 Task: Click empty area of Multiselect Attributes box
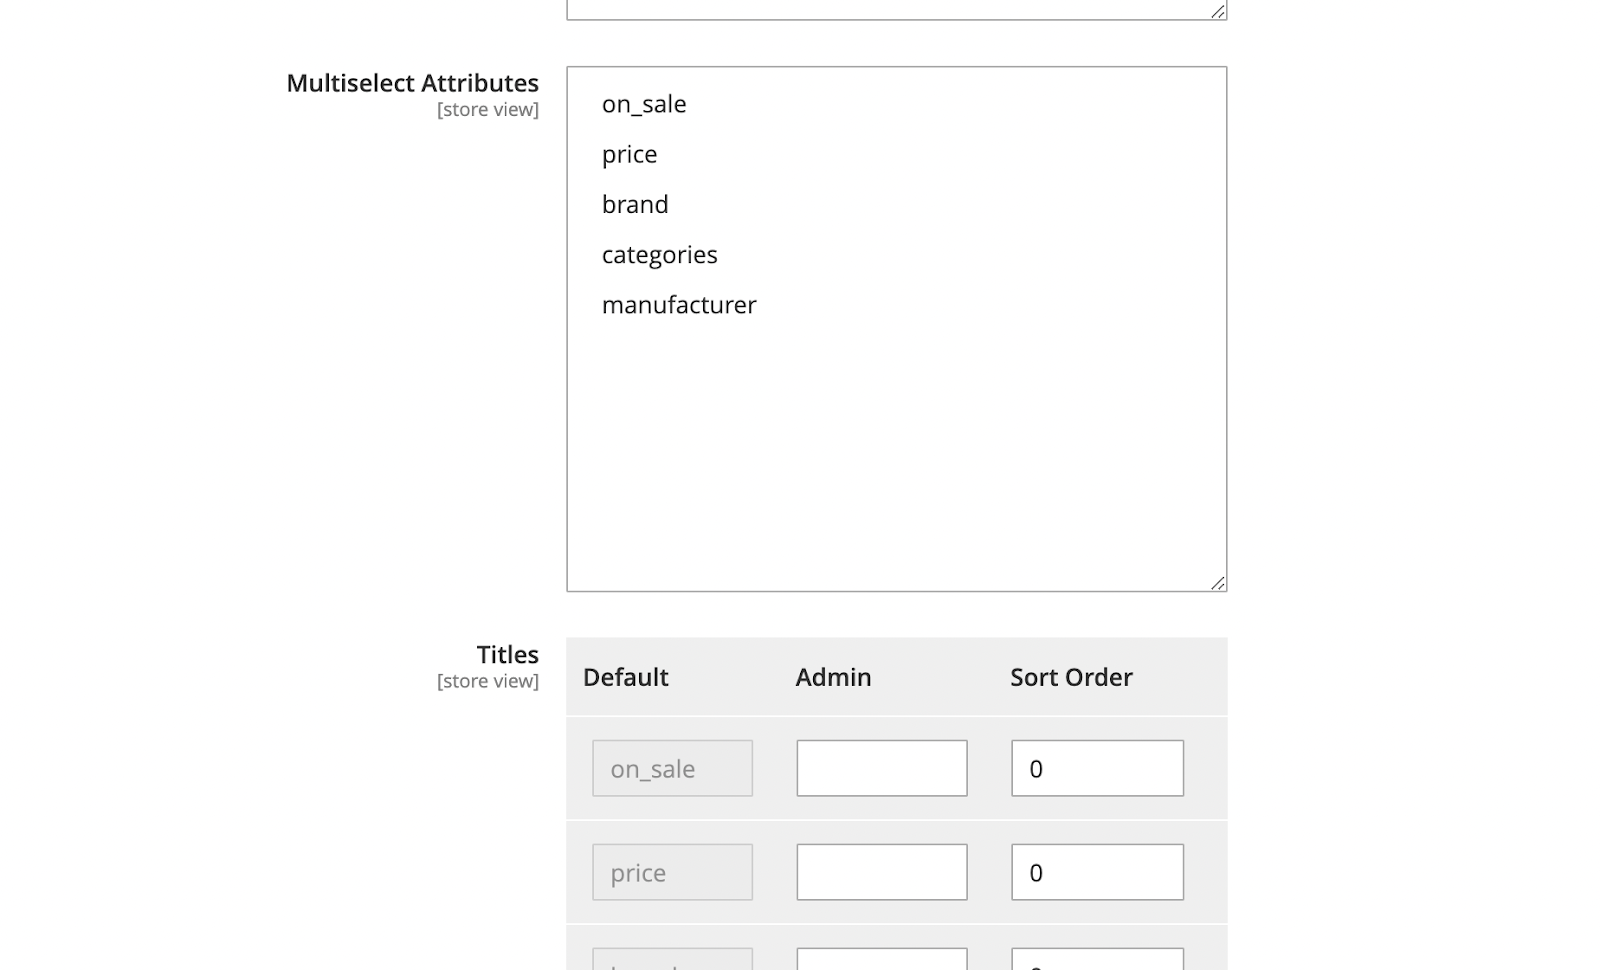[896, 450]
